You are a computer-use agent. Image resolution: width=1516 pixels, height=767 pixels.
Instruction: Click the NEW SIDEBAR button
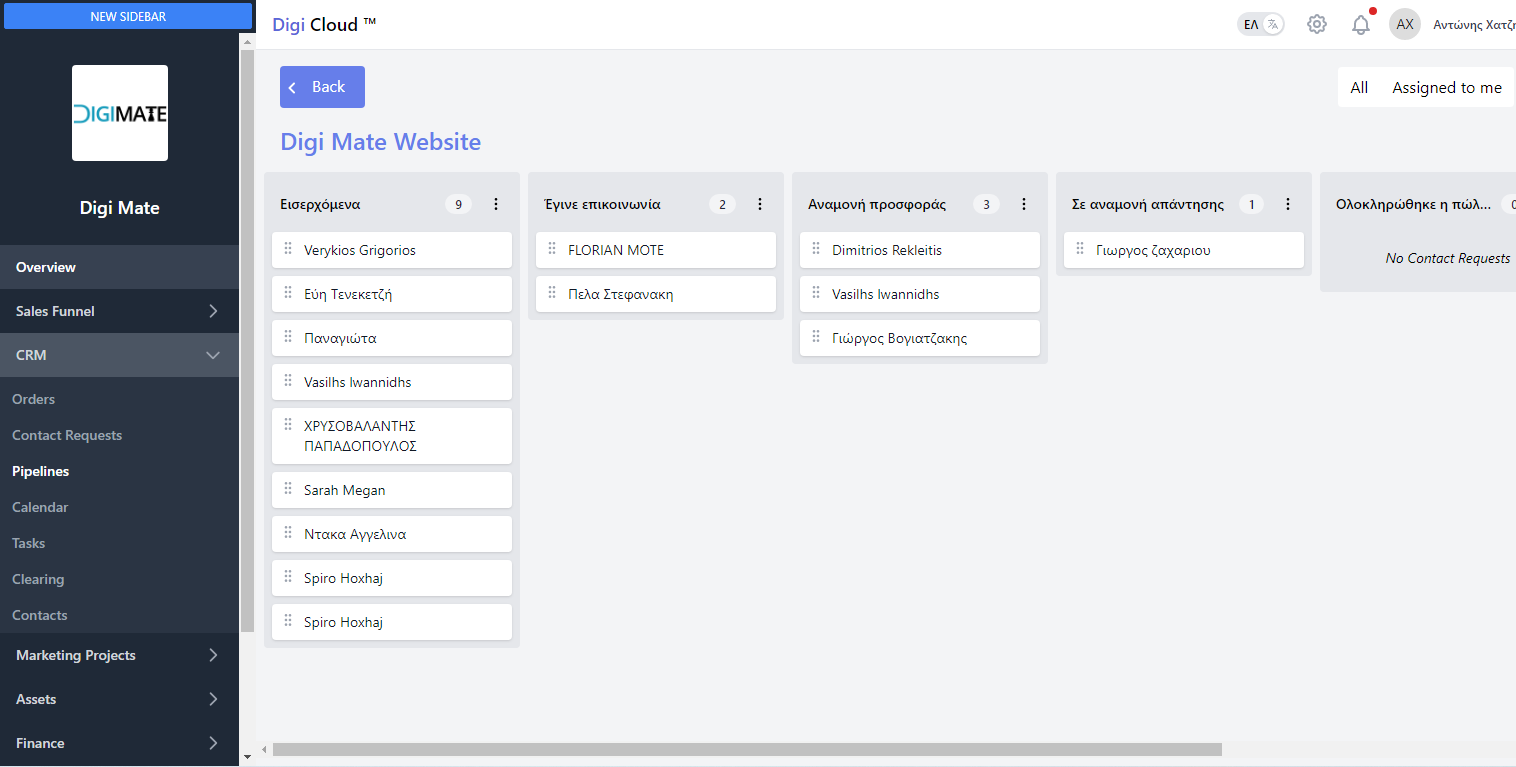point(128,16)
